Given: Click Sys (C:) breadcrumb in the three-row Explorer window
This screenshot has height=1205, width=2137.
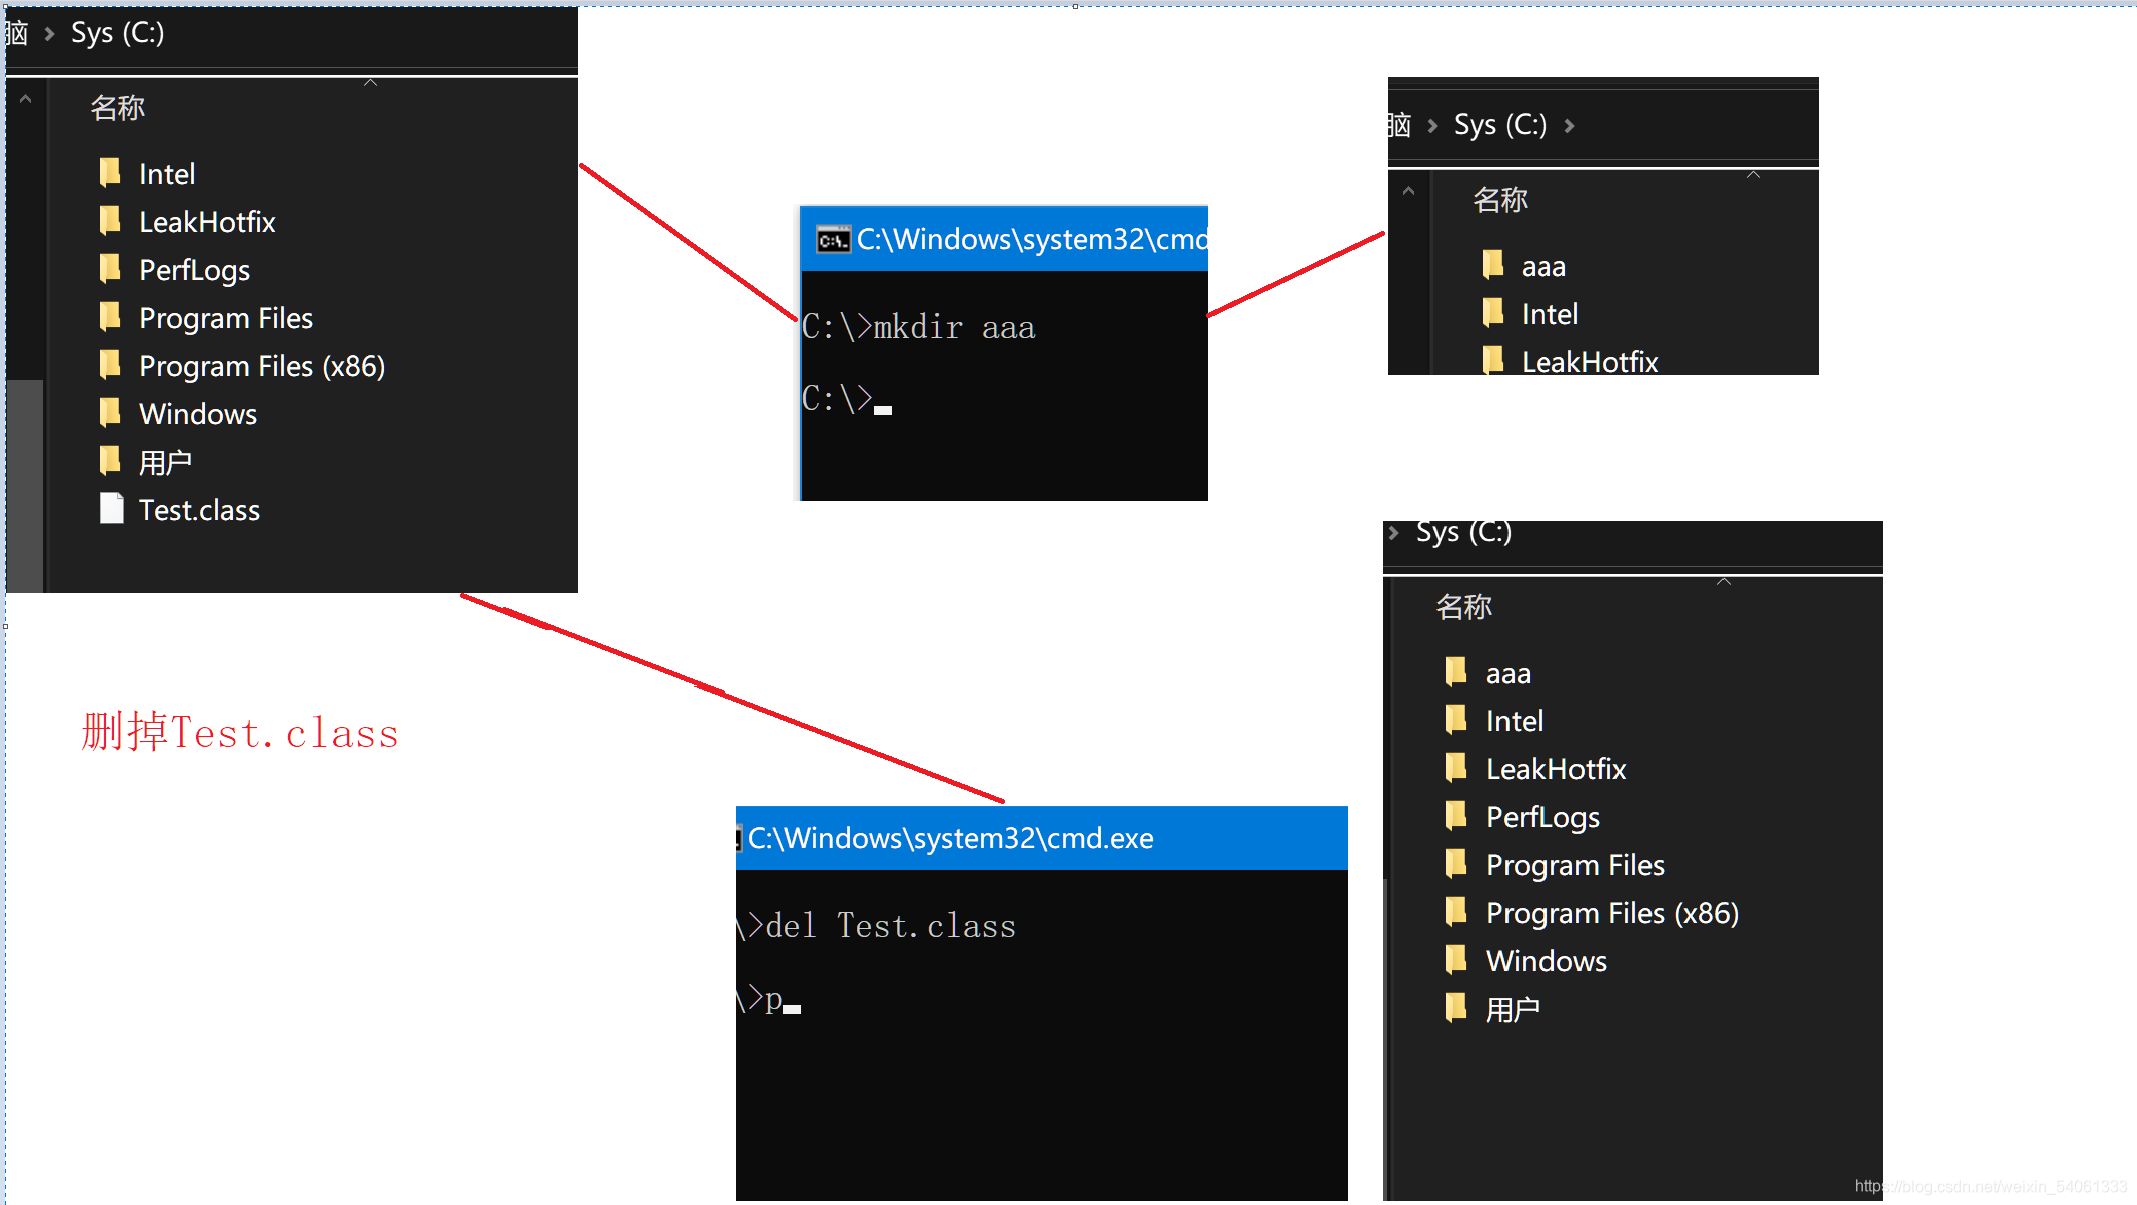Looking at the screenshot, I should click(x=1500, y=125).
